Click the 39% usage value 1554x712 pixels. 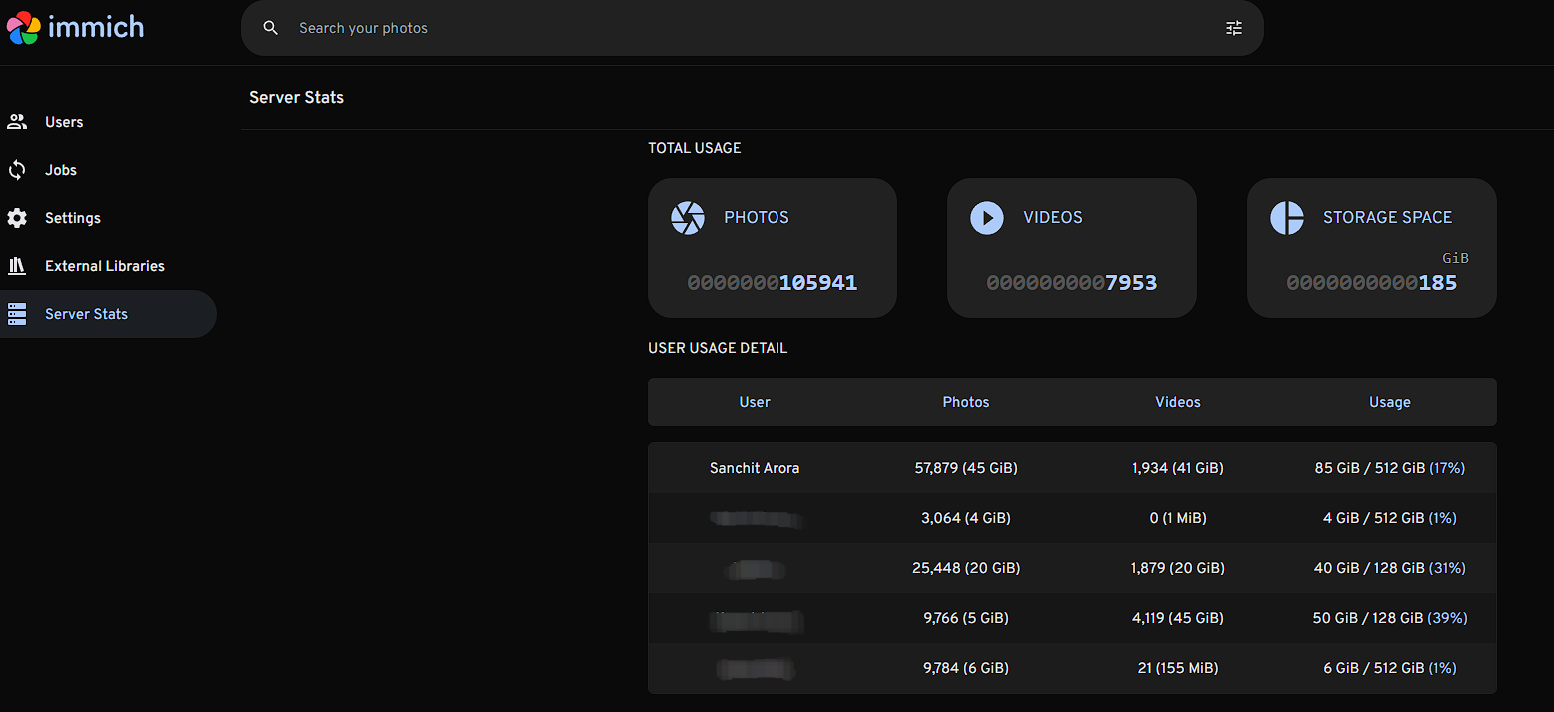[1447, 618]
